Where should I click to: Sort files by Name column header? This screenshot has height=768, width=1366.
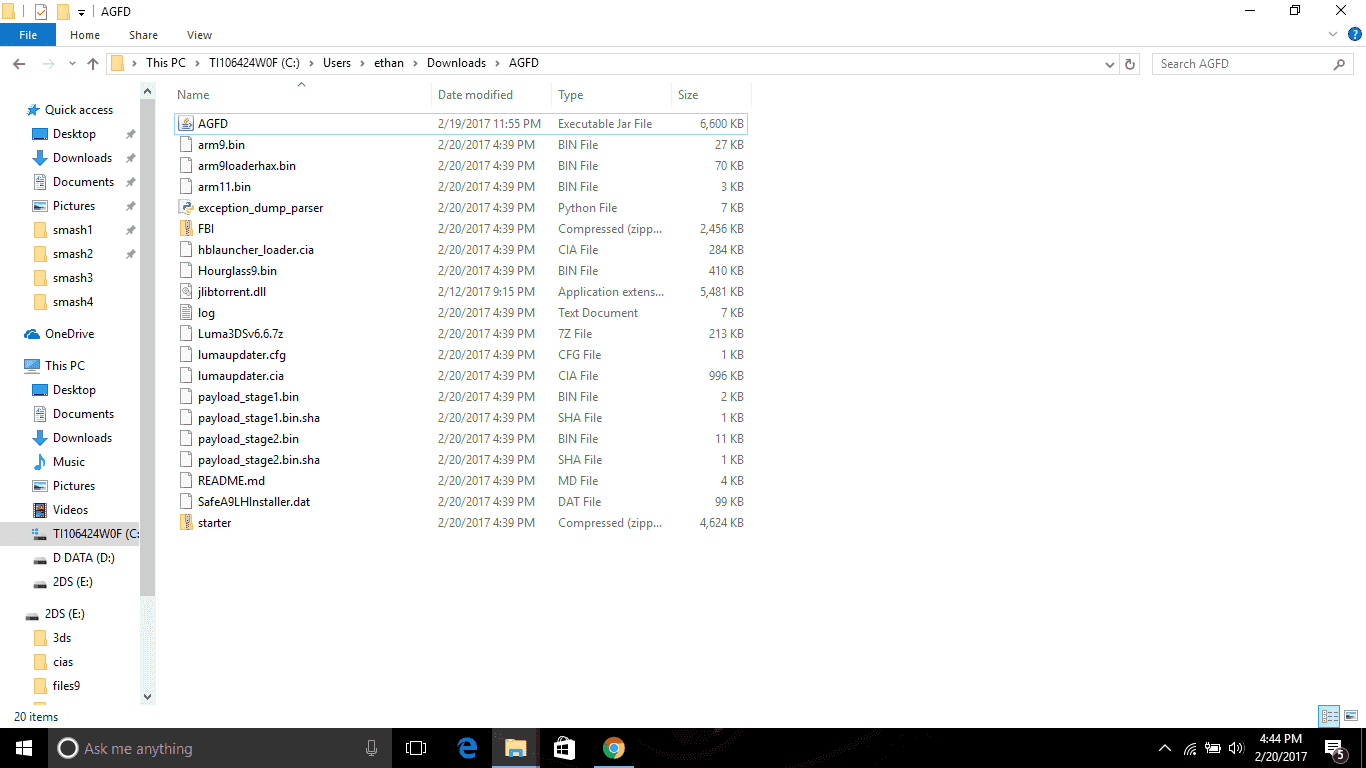[x=302, y=95]
